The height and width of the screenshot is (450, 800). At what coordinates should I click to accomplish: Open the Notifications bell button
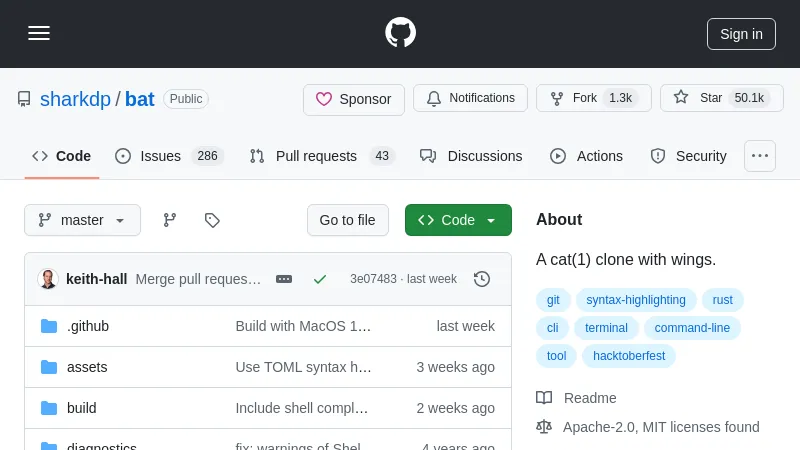tap(470, 98)
